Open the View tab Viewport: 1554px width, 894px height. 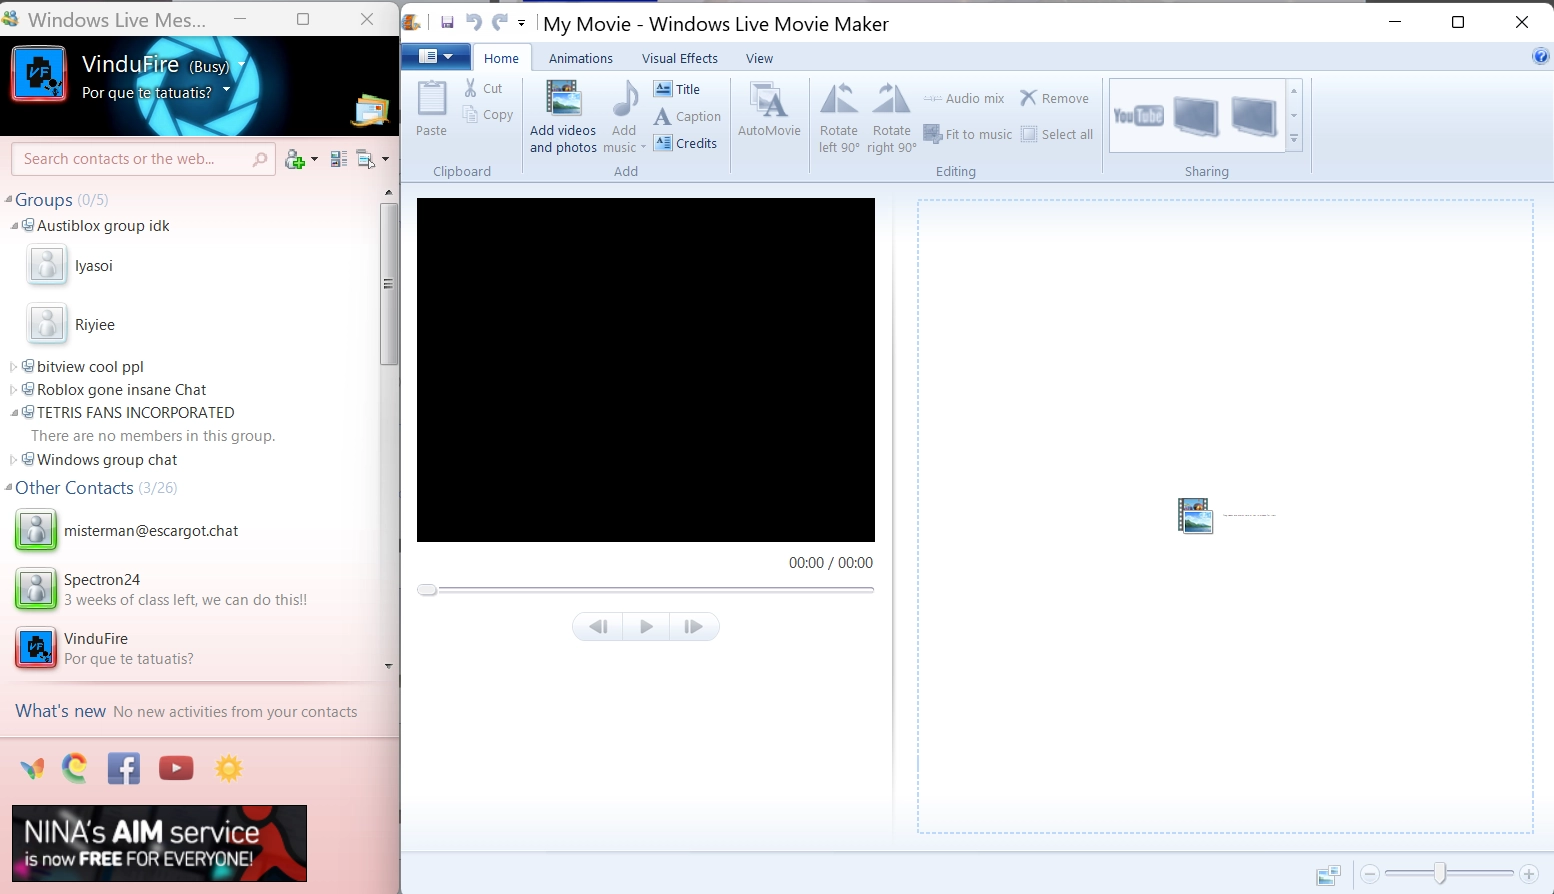[x=759, y=58]
